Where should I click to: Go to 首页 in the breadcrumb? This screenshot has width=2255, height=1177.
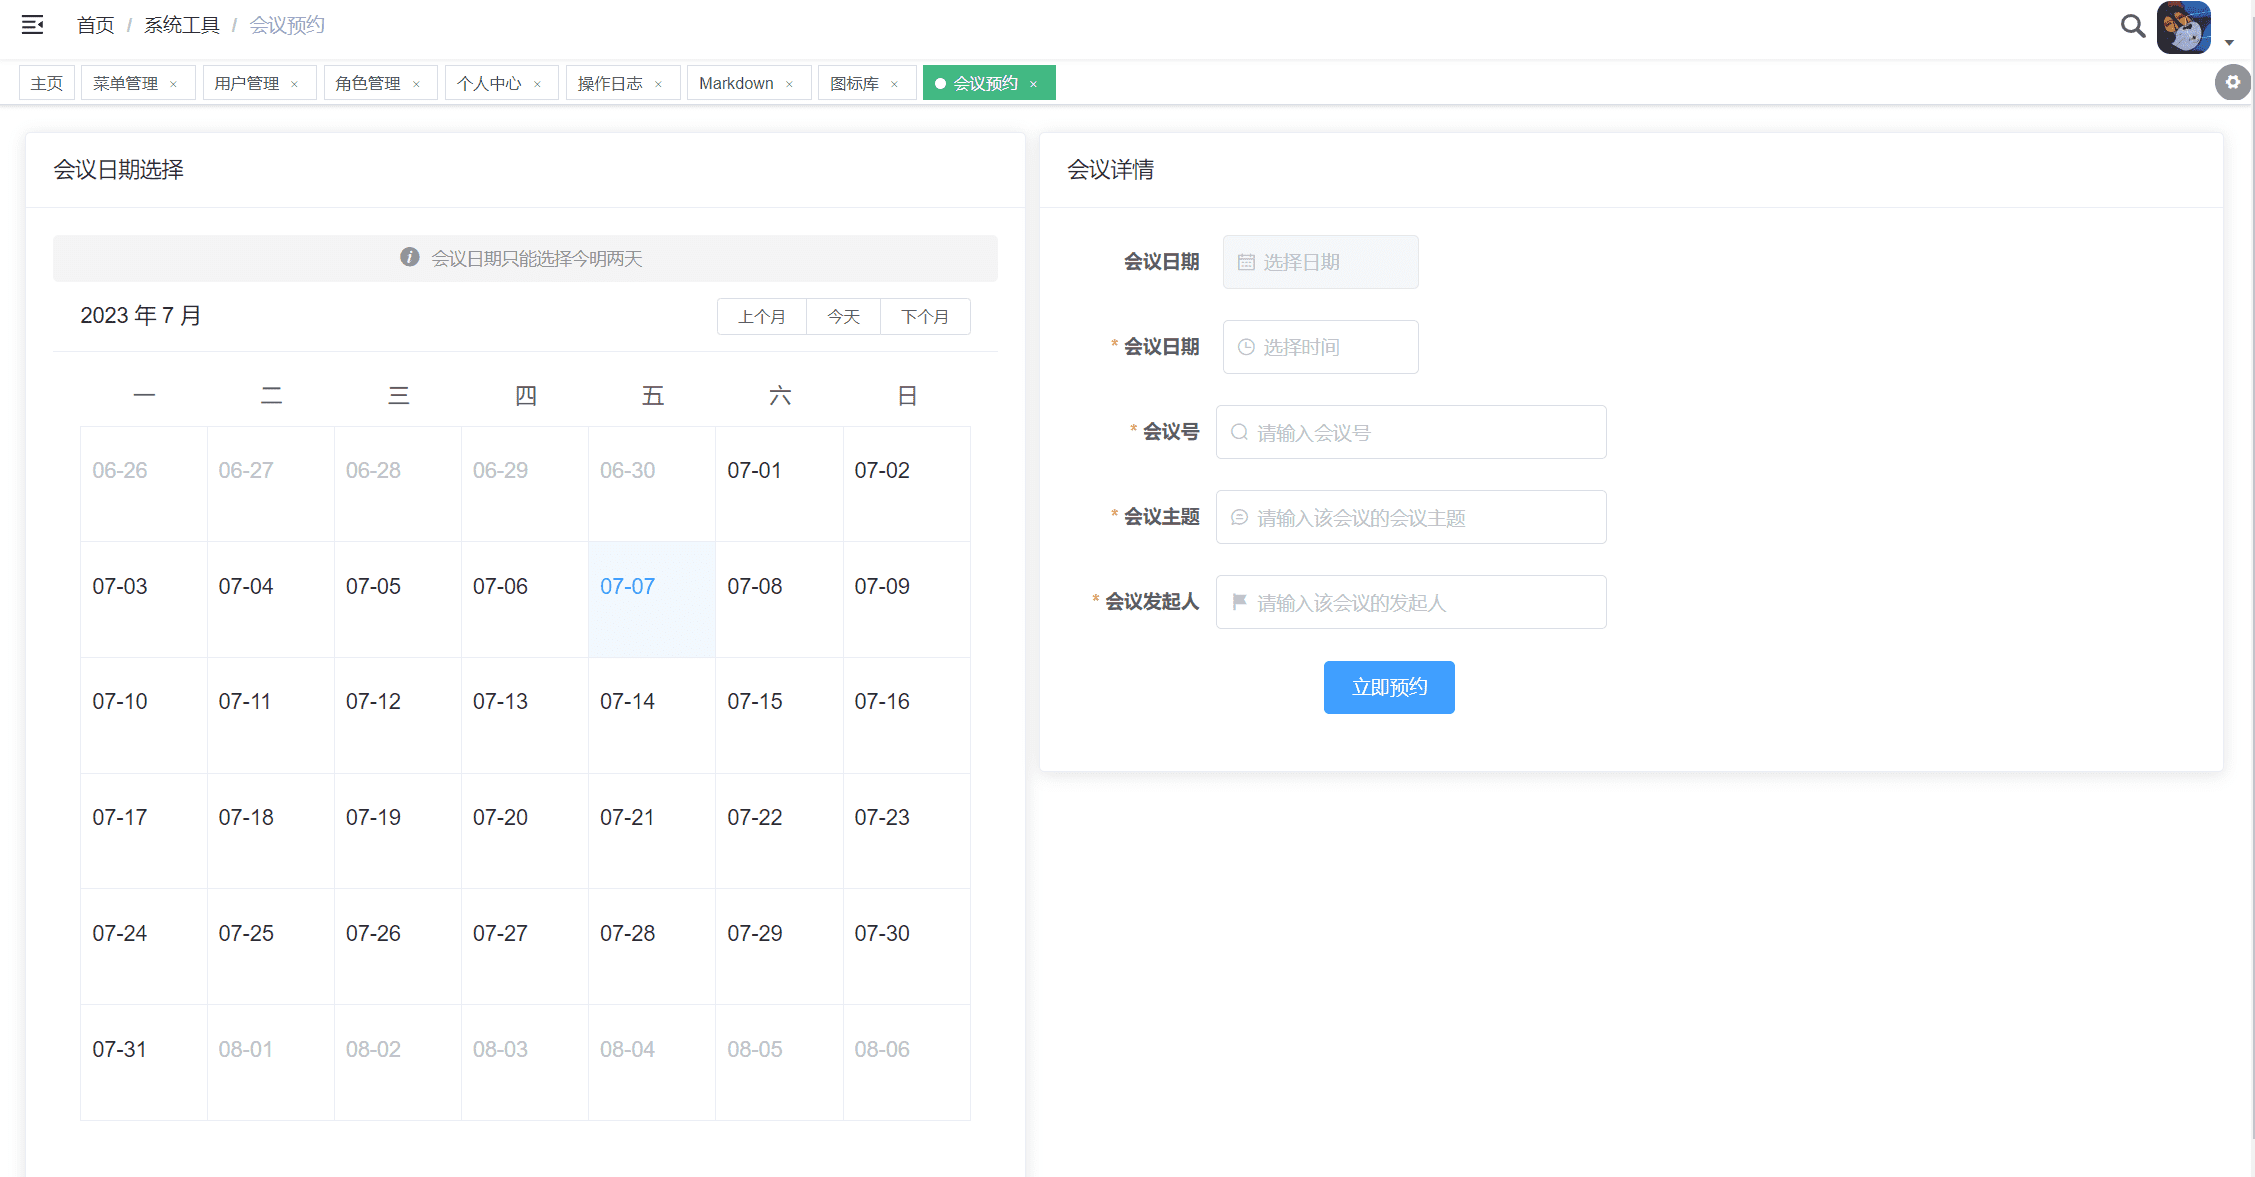96,25
